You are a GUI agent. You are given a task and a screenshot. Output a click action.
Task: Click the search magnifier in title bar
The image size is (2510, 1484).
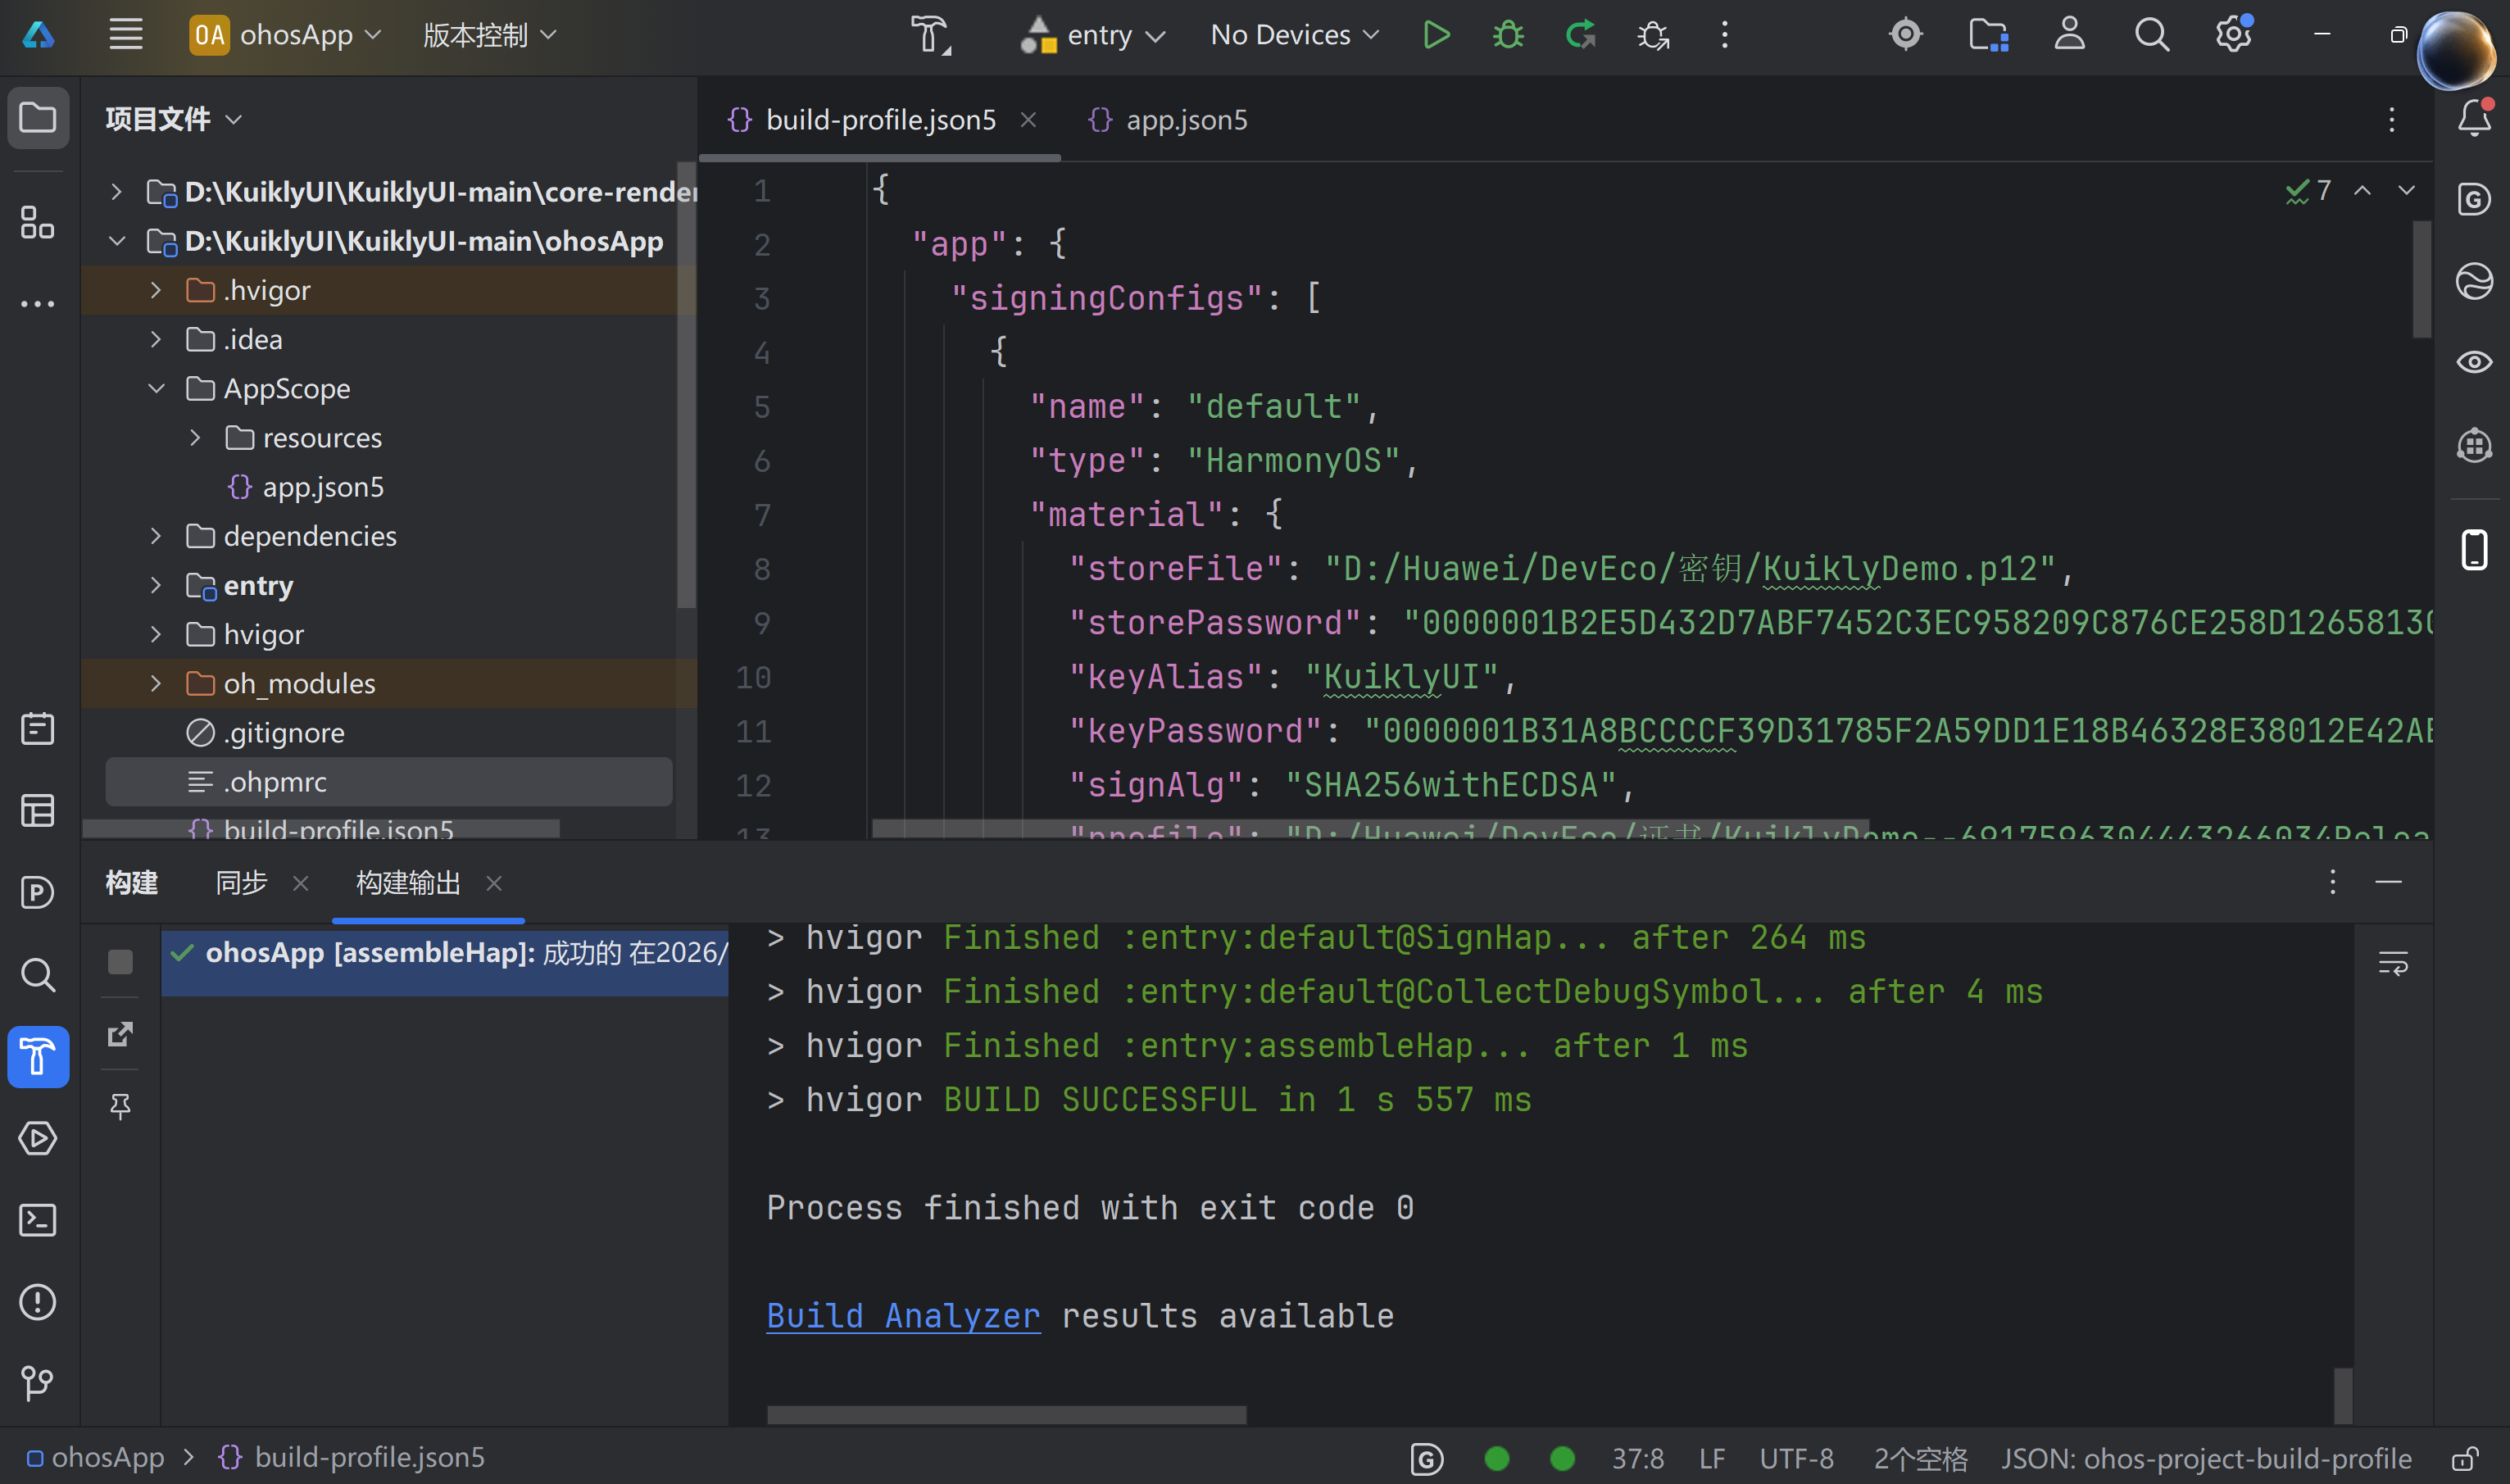[2151, 35]
